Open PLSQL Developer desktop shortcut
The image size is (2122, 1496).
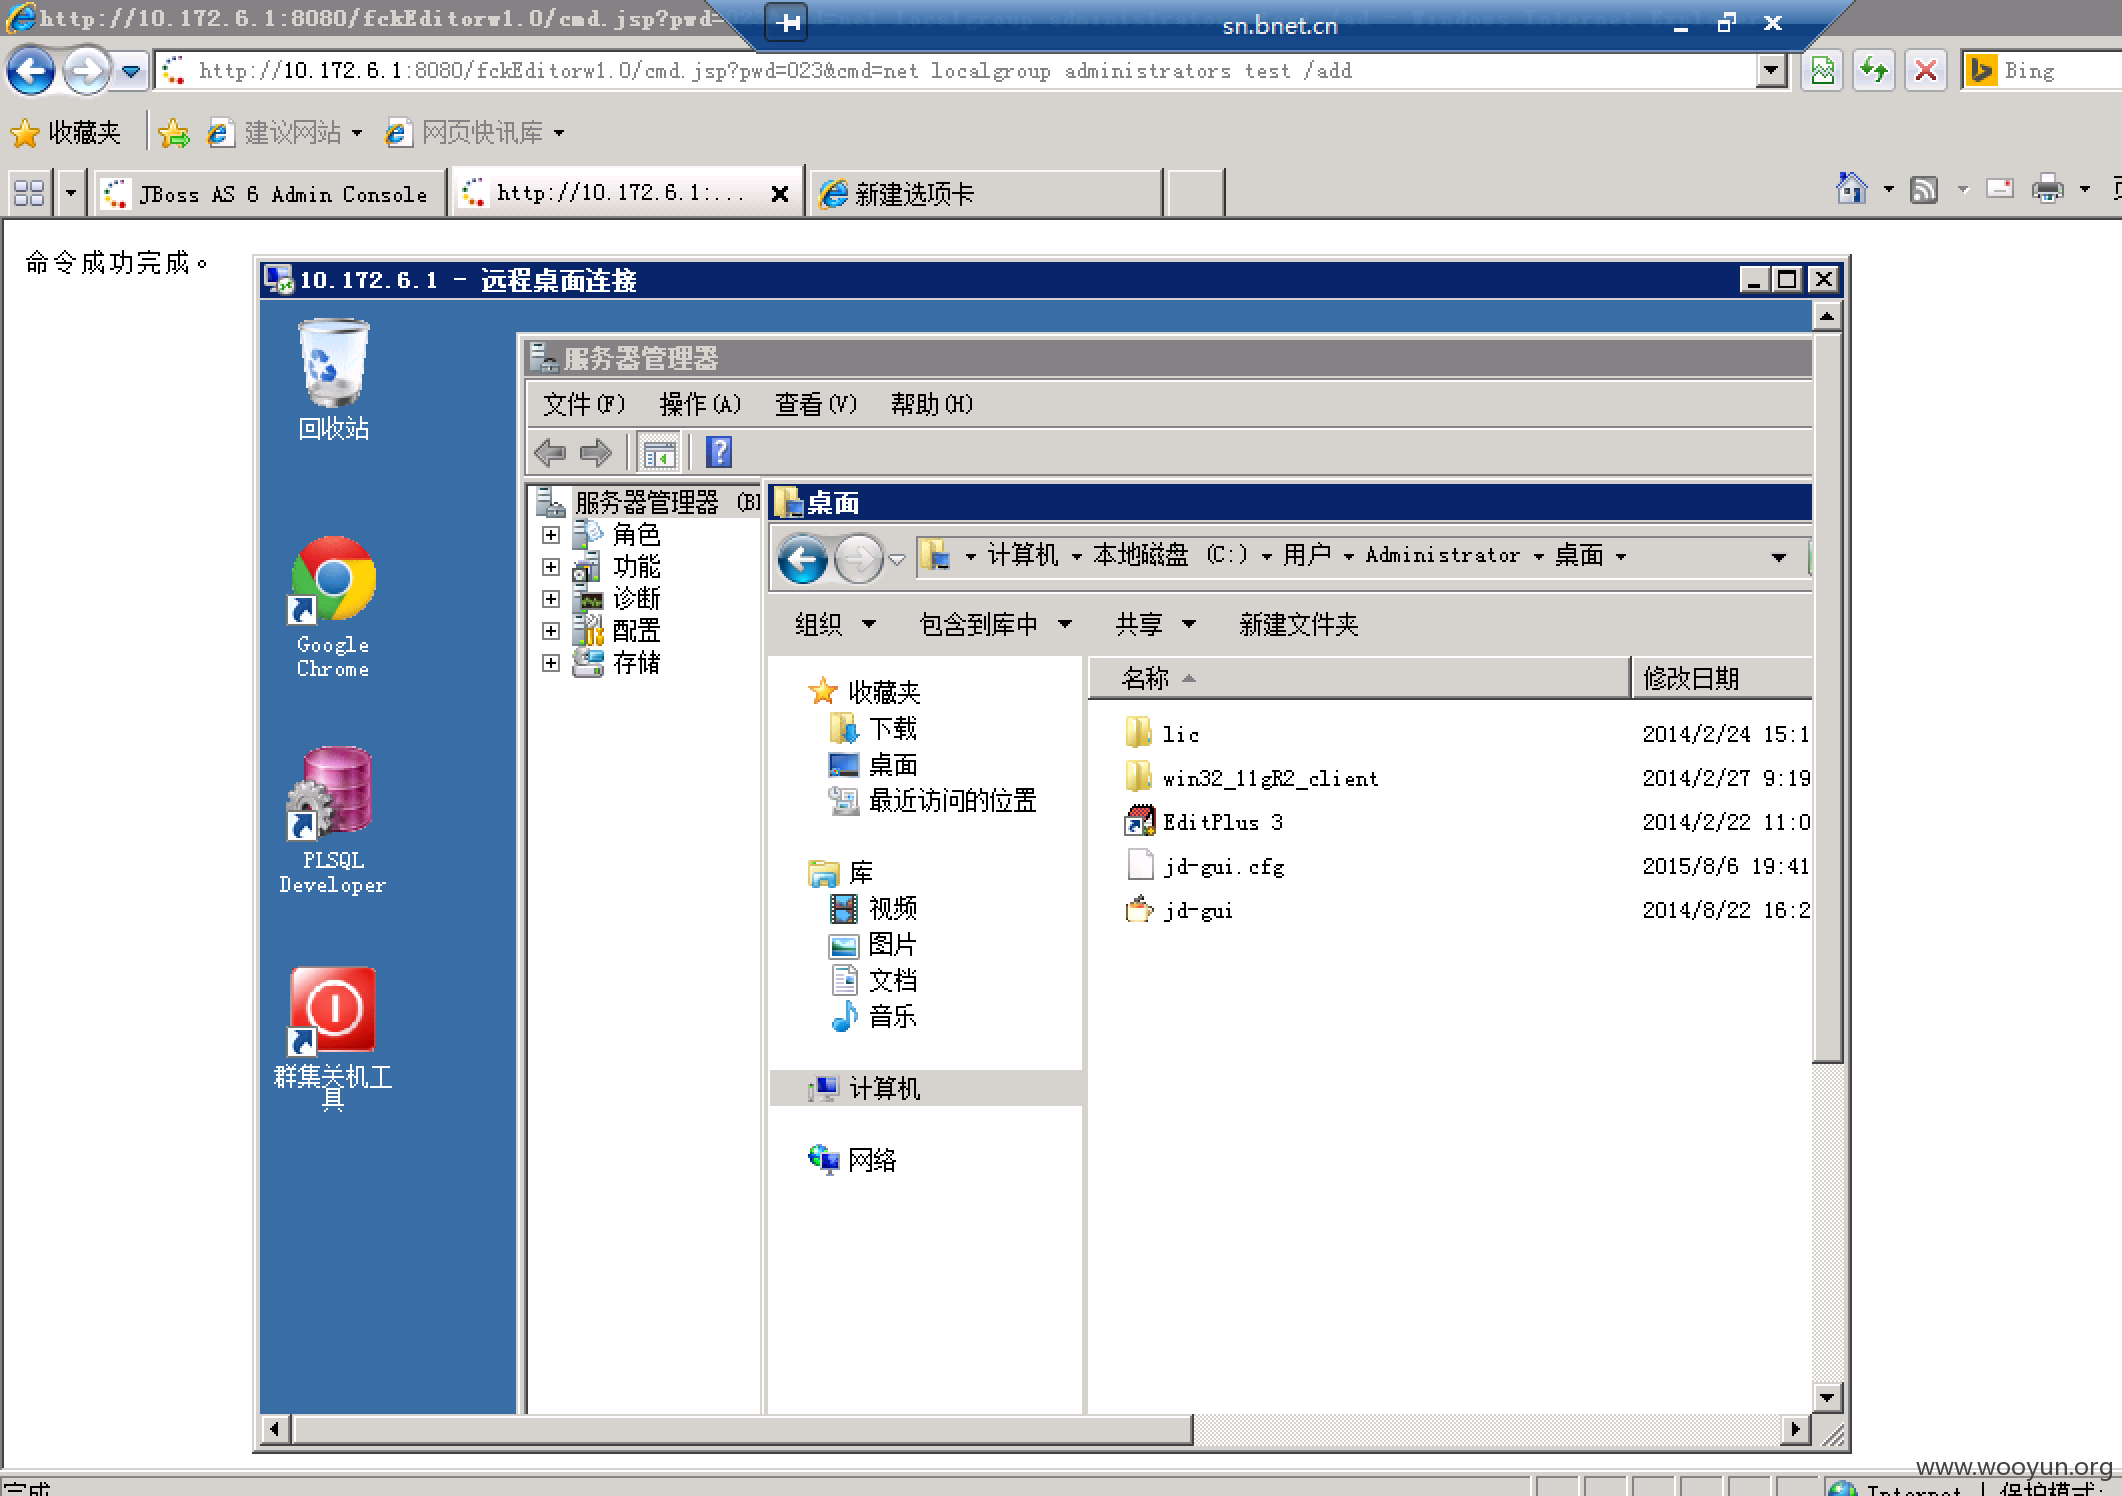pos(333,820)
